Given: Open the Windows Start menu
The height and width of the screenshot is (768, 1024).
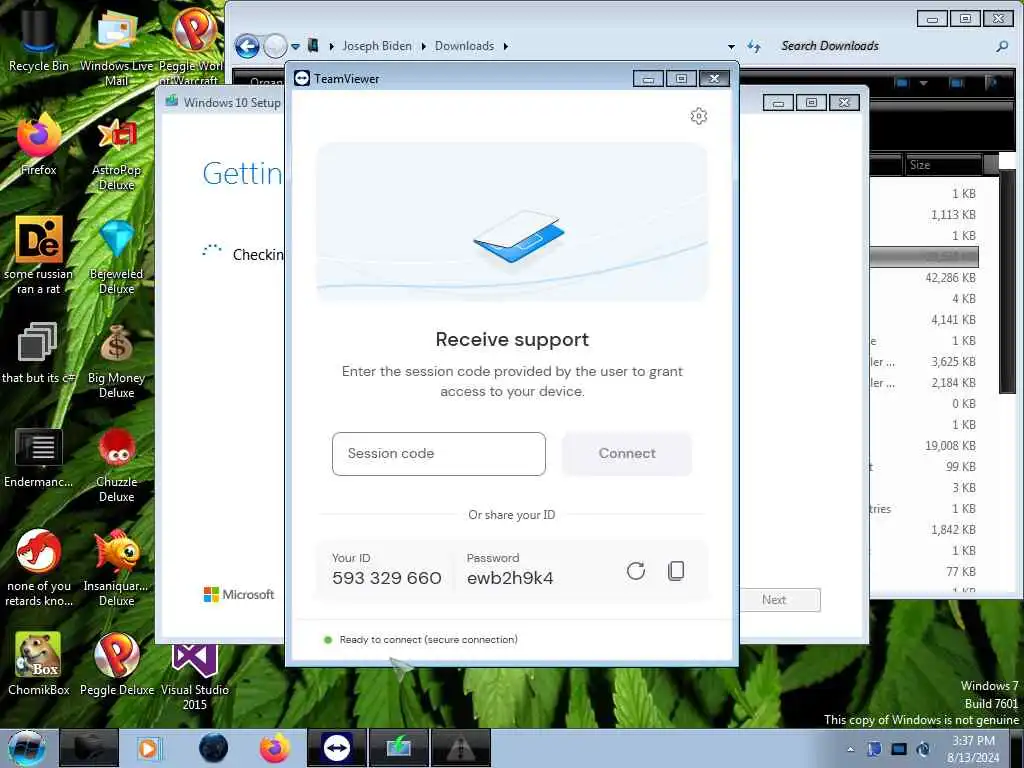Looking at the screenshot, I should point(26,748).
